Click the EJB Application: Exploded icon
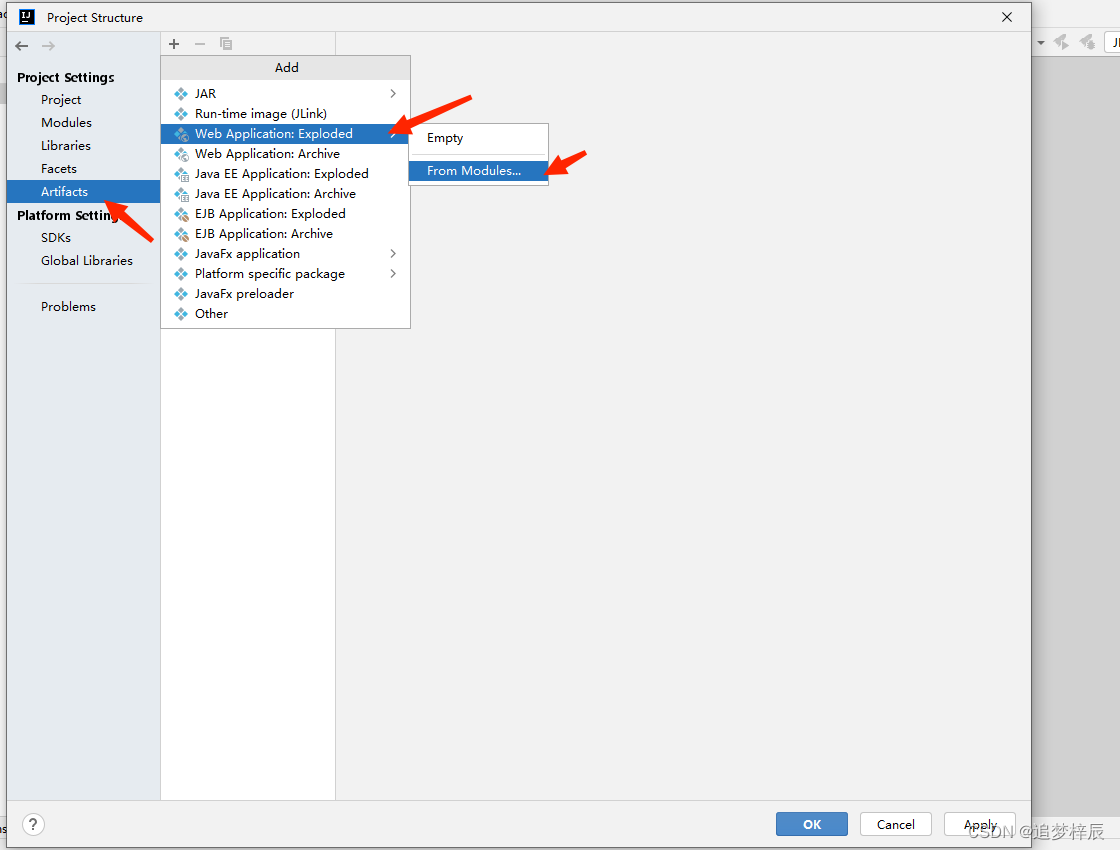1120x850 pixels. [x=181, y=214]
